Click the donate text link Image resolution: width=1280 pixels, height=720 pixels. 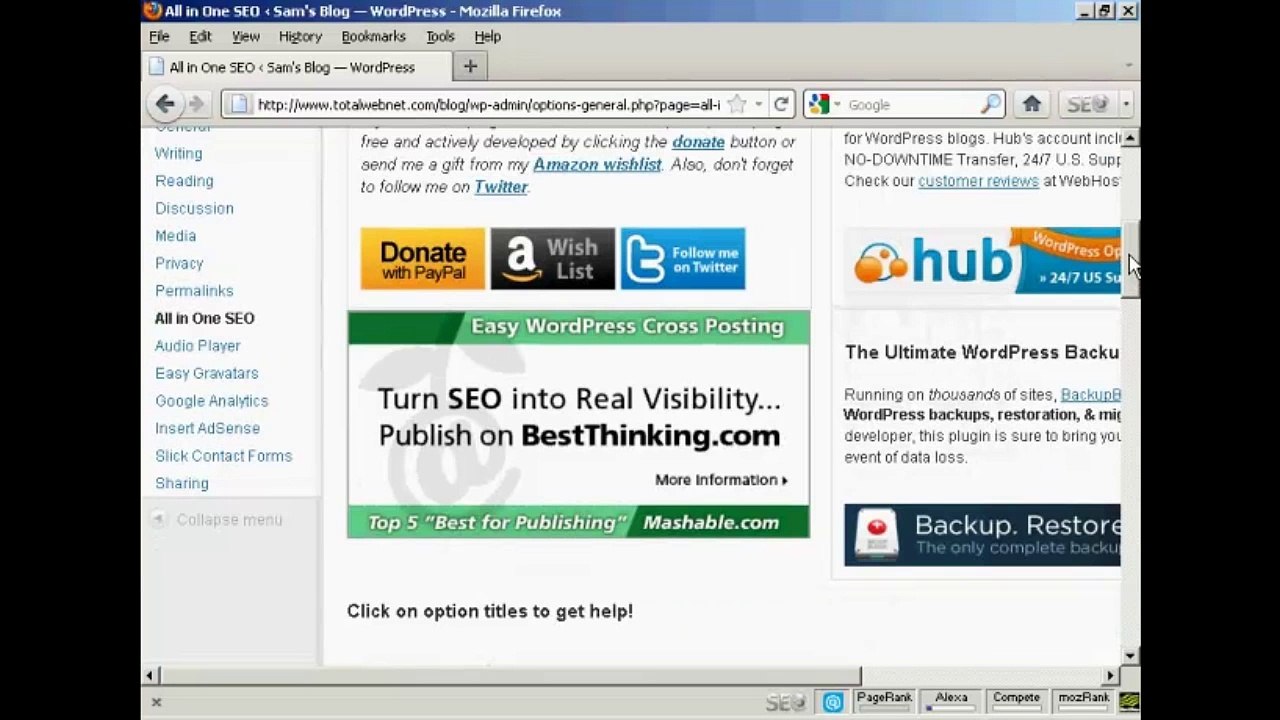(698, 142)
